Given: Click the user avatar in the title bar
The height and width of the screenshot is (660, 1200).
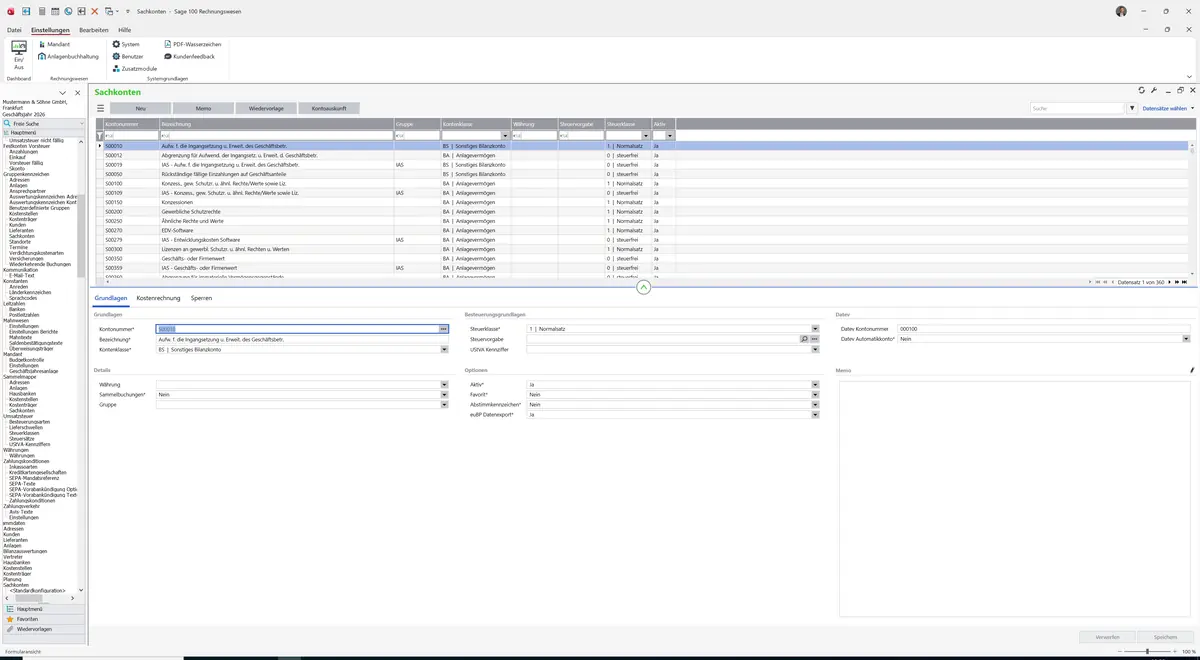Looking at the screenshot, I should click(1121, 11).
